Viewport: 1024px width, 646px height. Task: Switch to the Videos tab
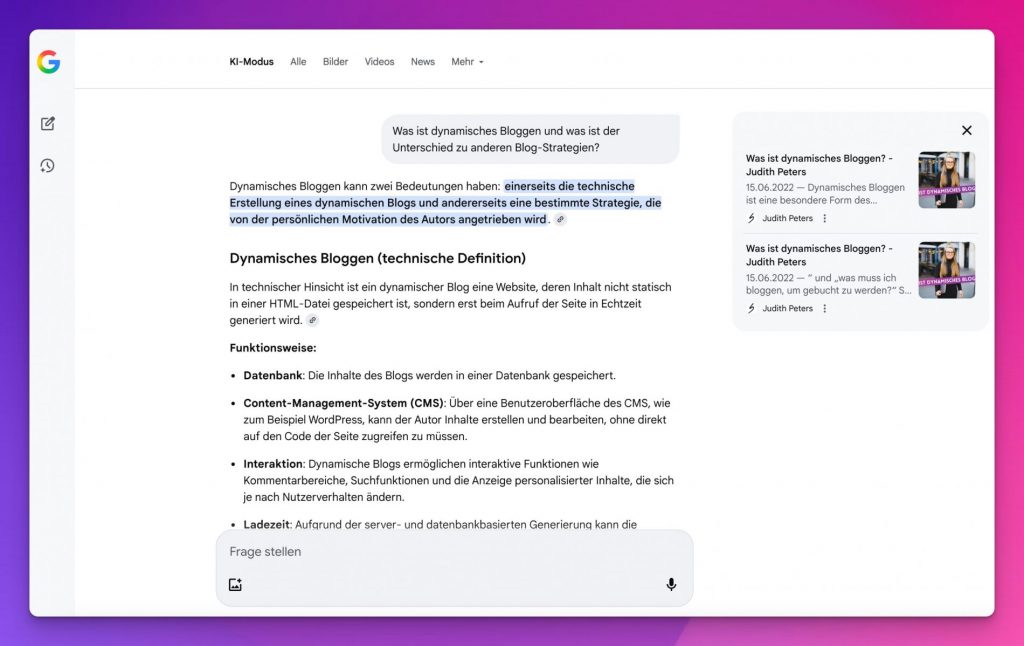[379, 62]
